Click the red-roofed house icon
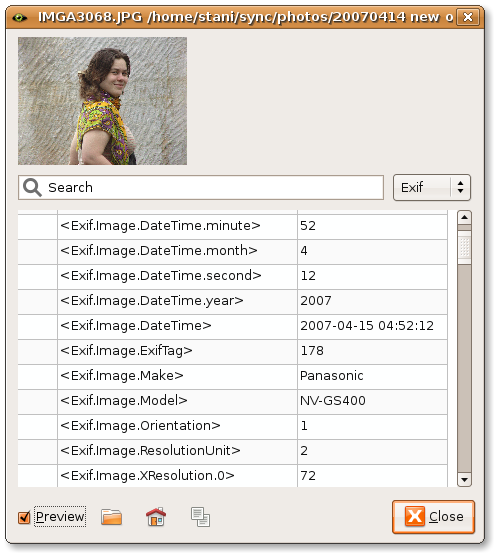The image size is (494, 553). click(x=156, y=517)
